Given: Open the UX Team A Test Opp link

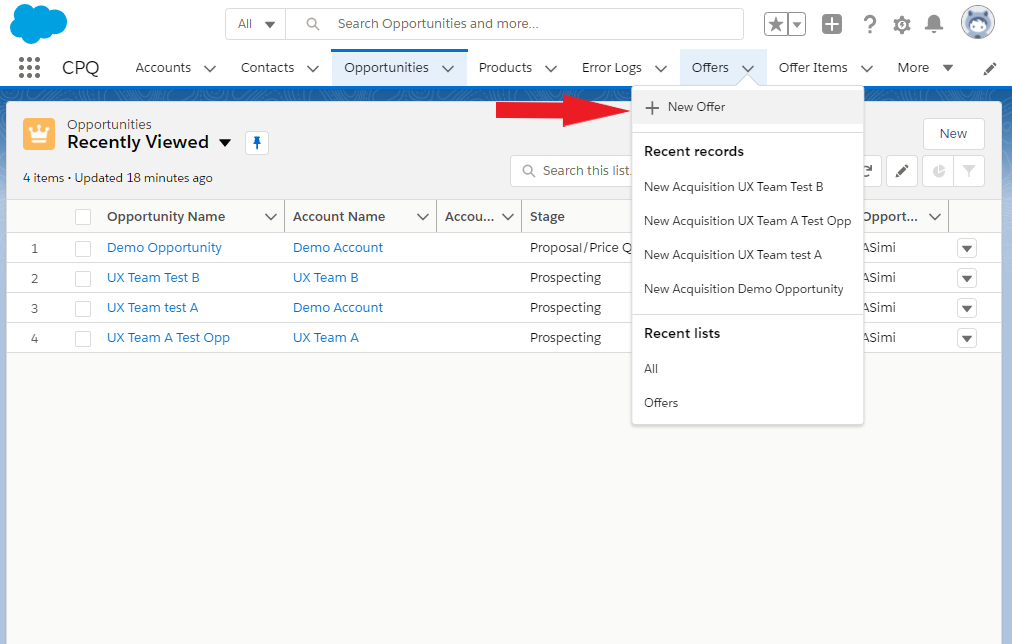Looking at the screenshot, I should [168, 338].
